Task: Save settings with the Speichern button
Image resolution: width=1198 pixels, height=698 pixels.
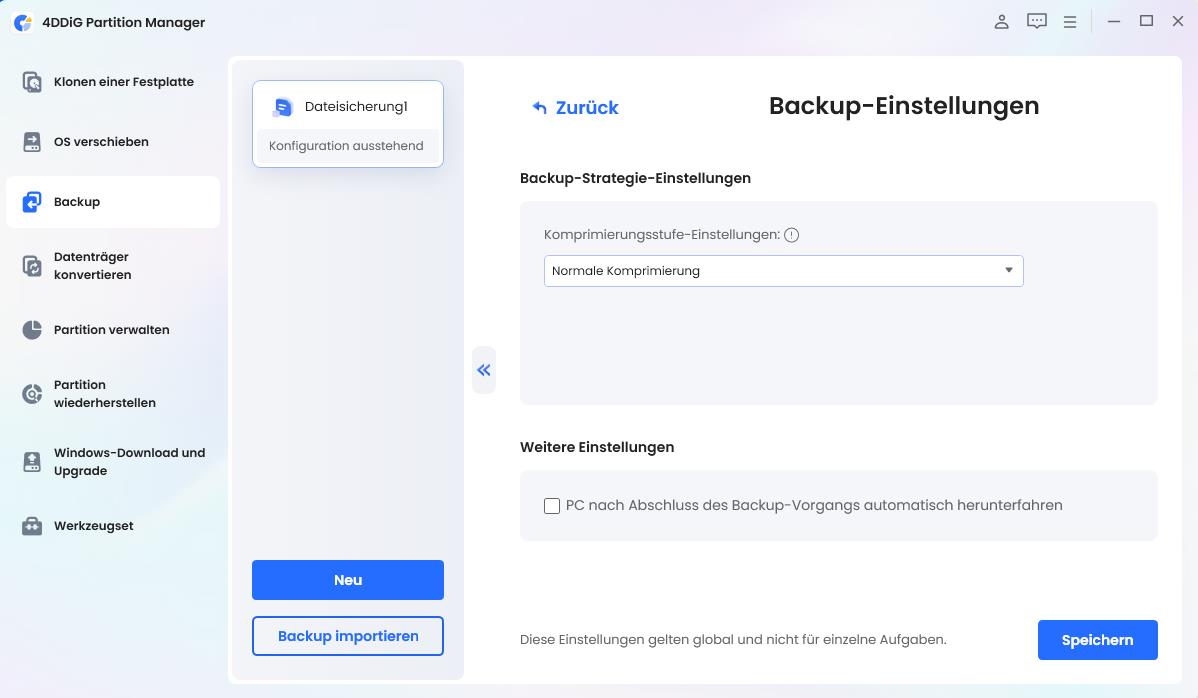Action: click(1097, 640)
